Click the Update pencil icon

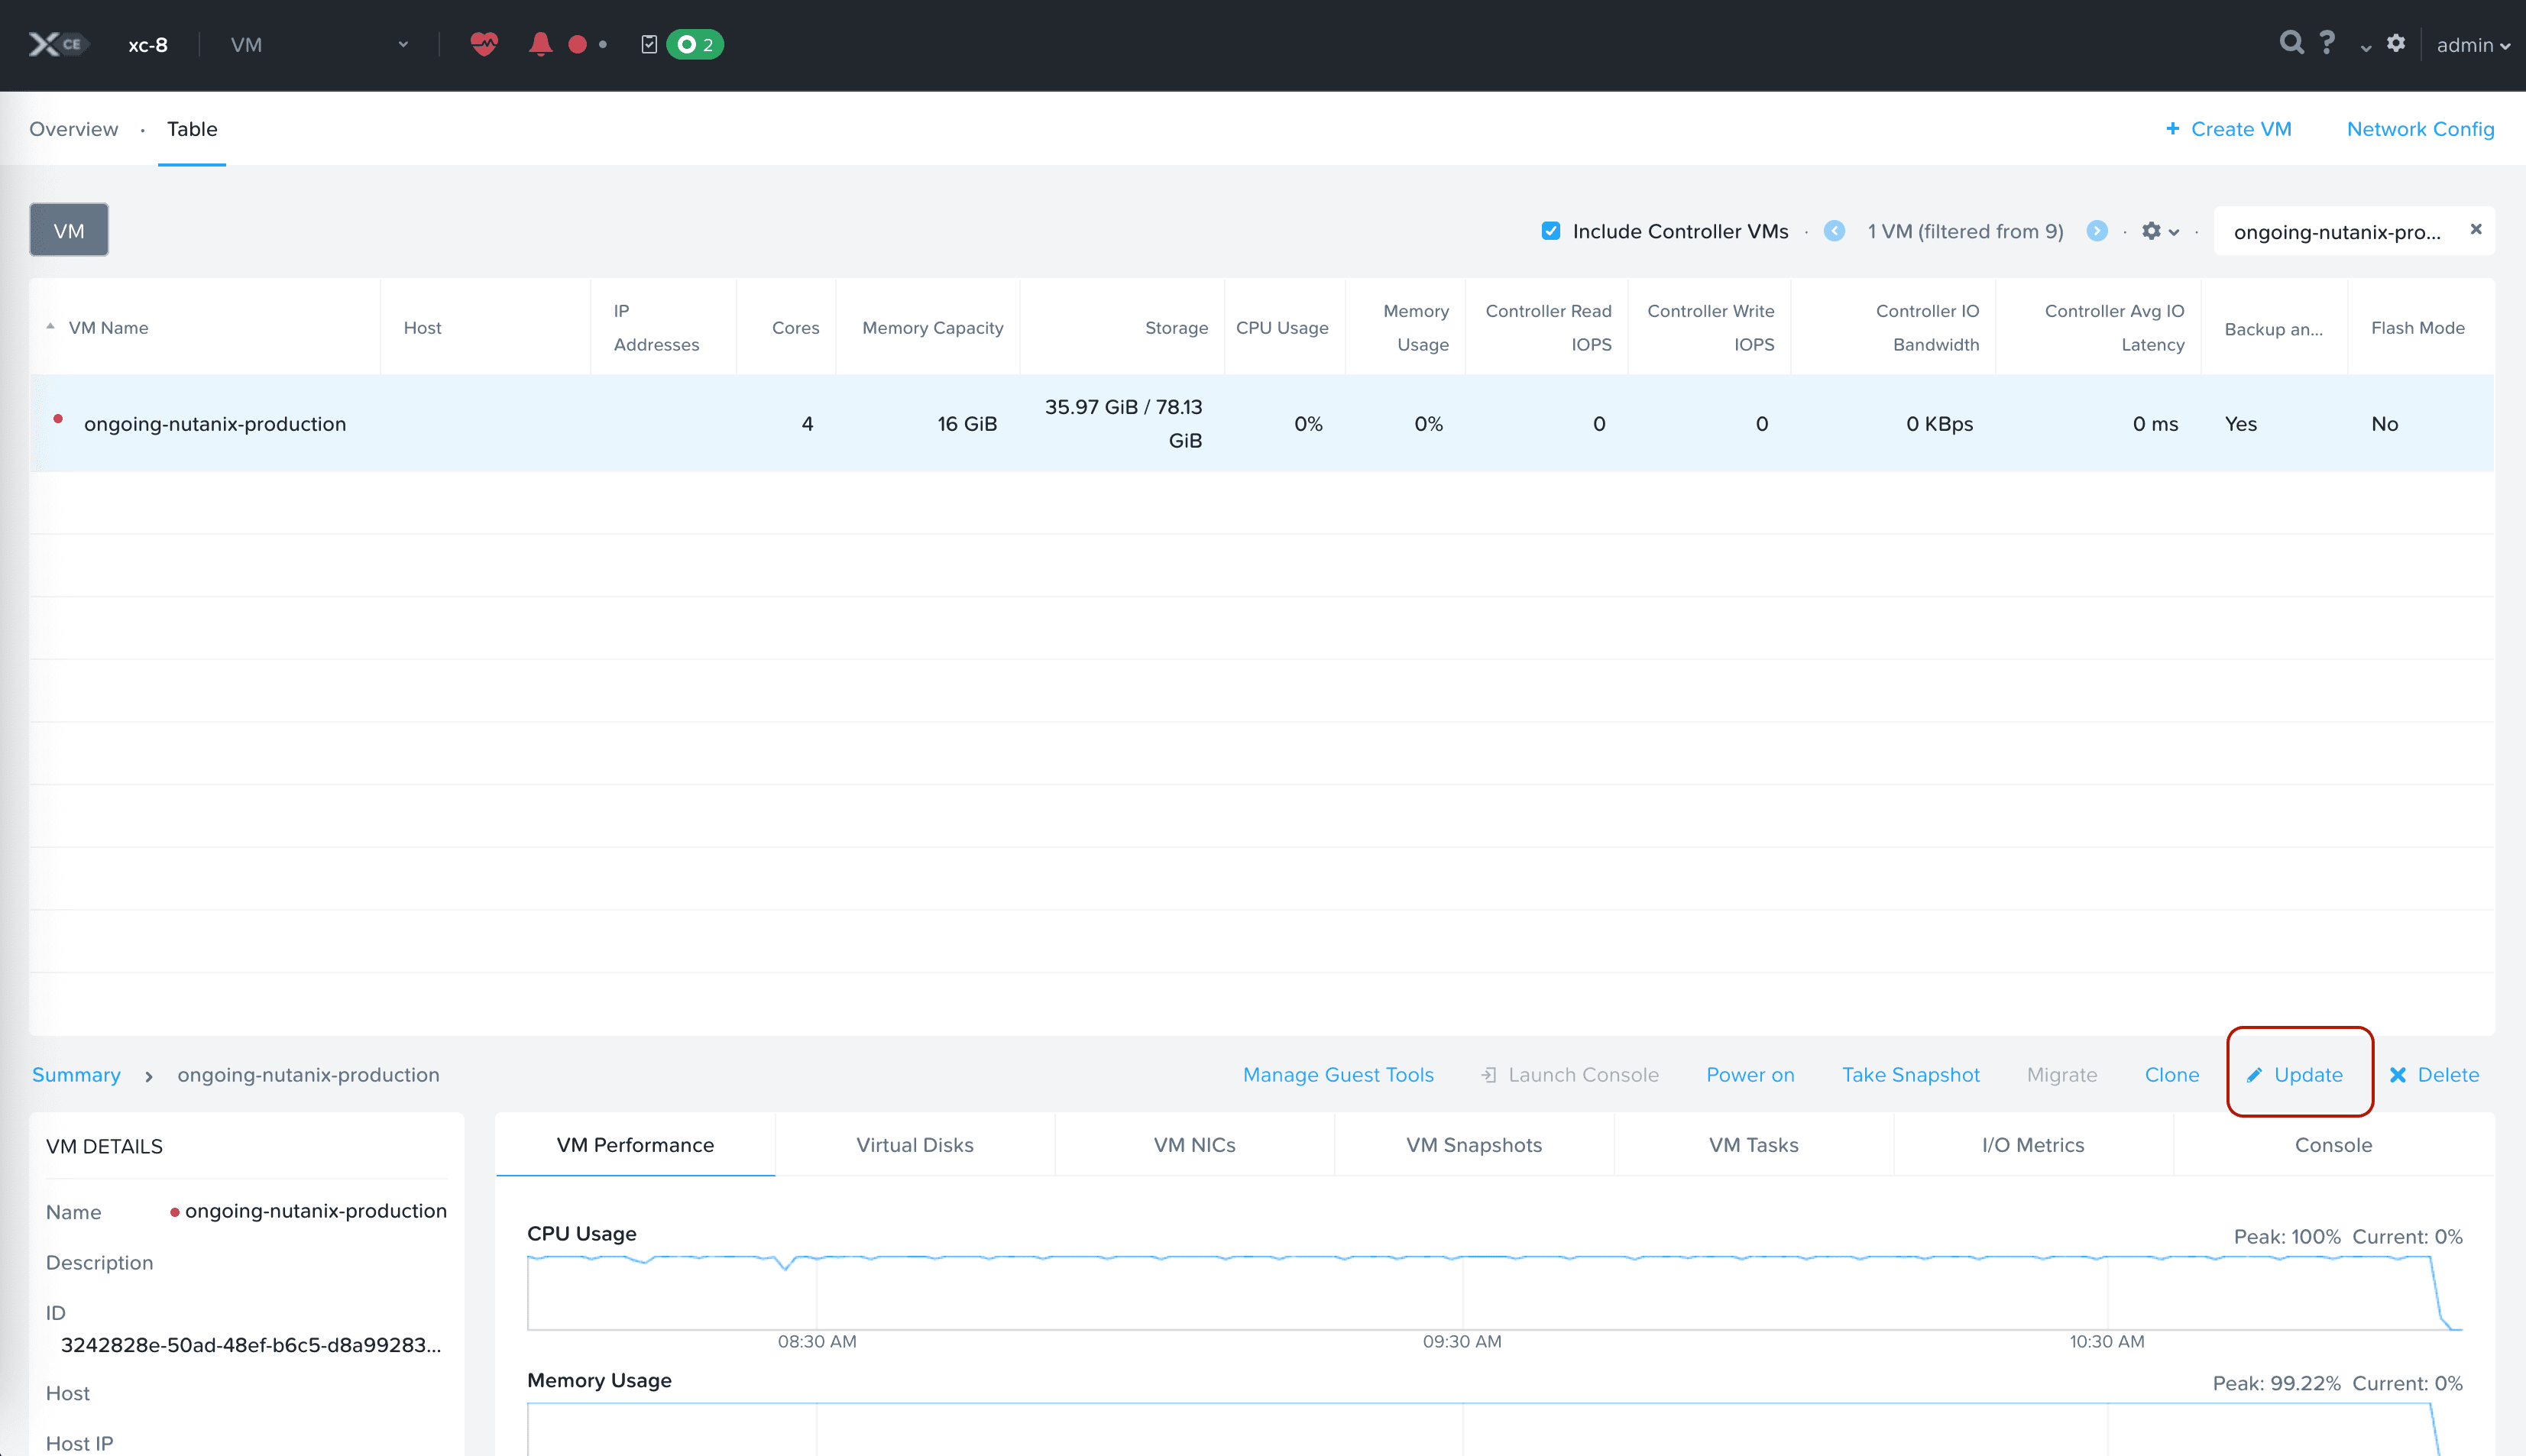(x=2255, y=1075)
